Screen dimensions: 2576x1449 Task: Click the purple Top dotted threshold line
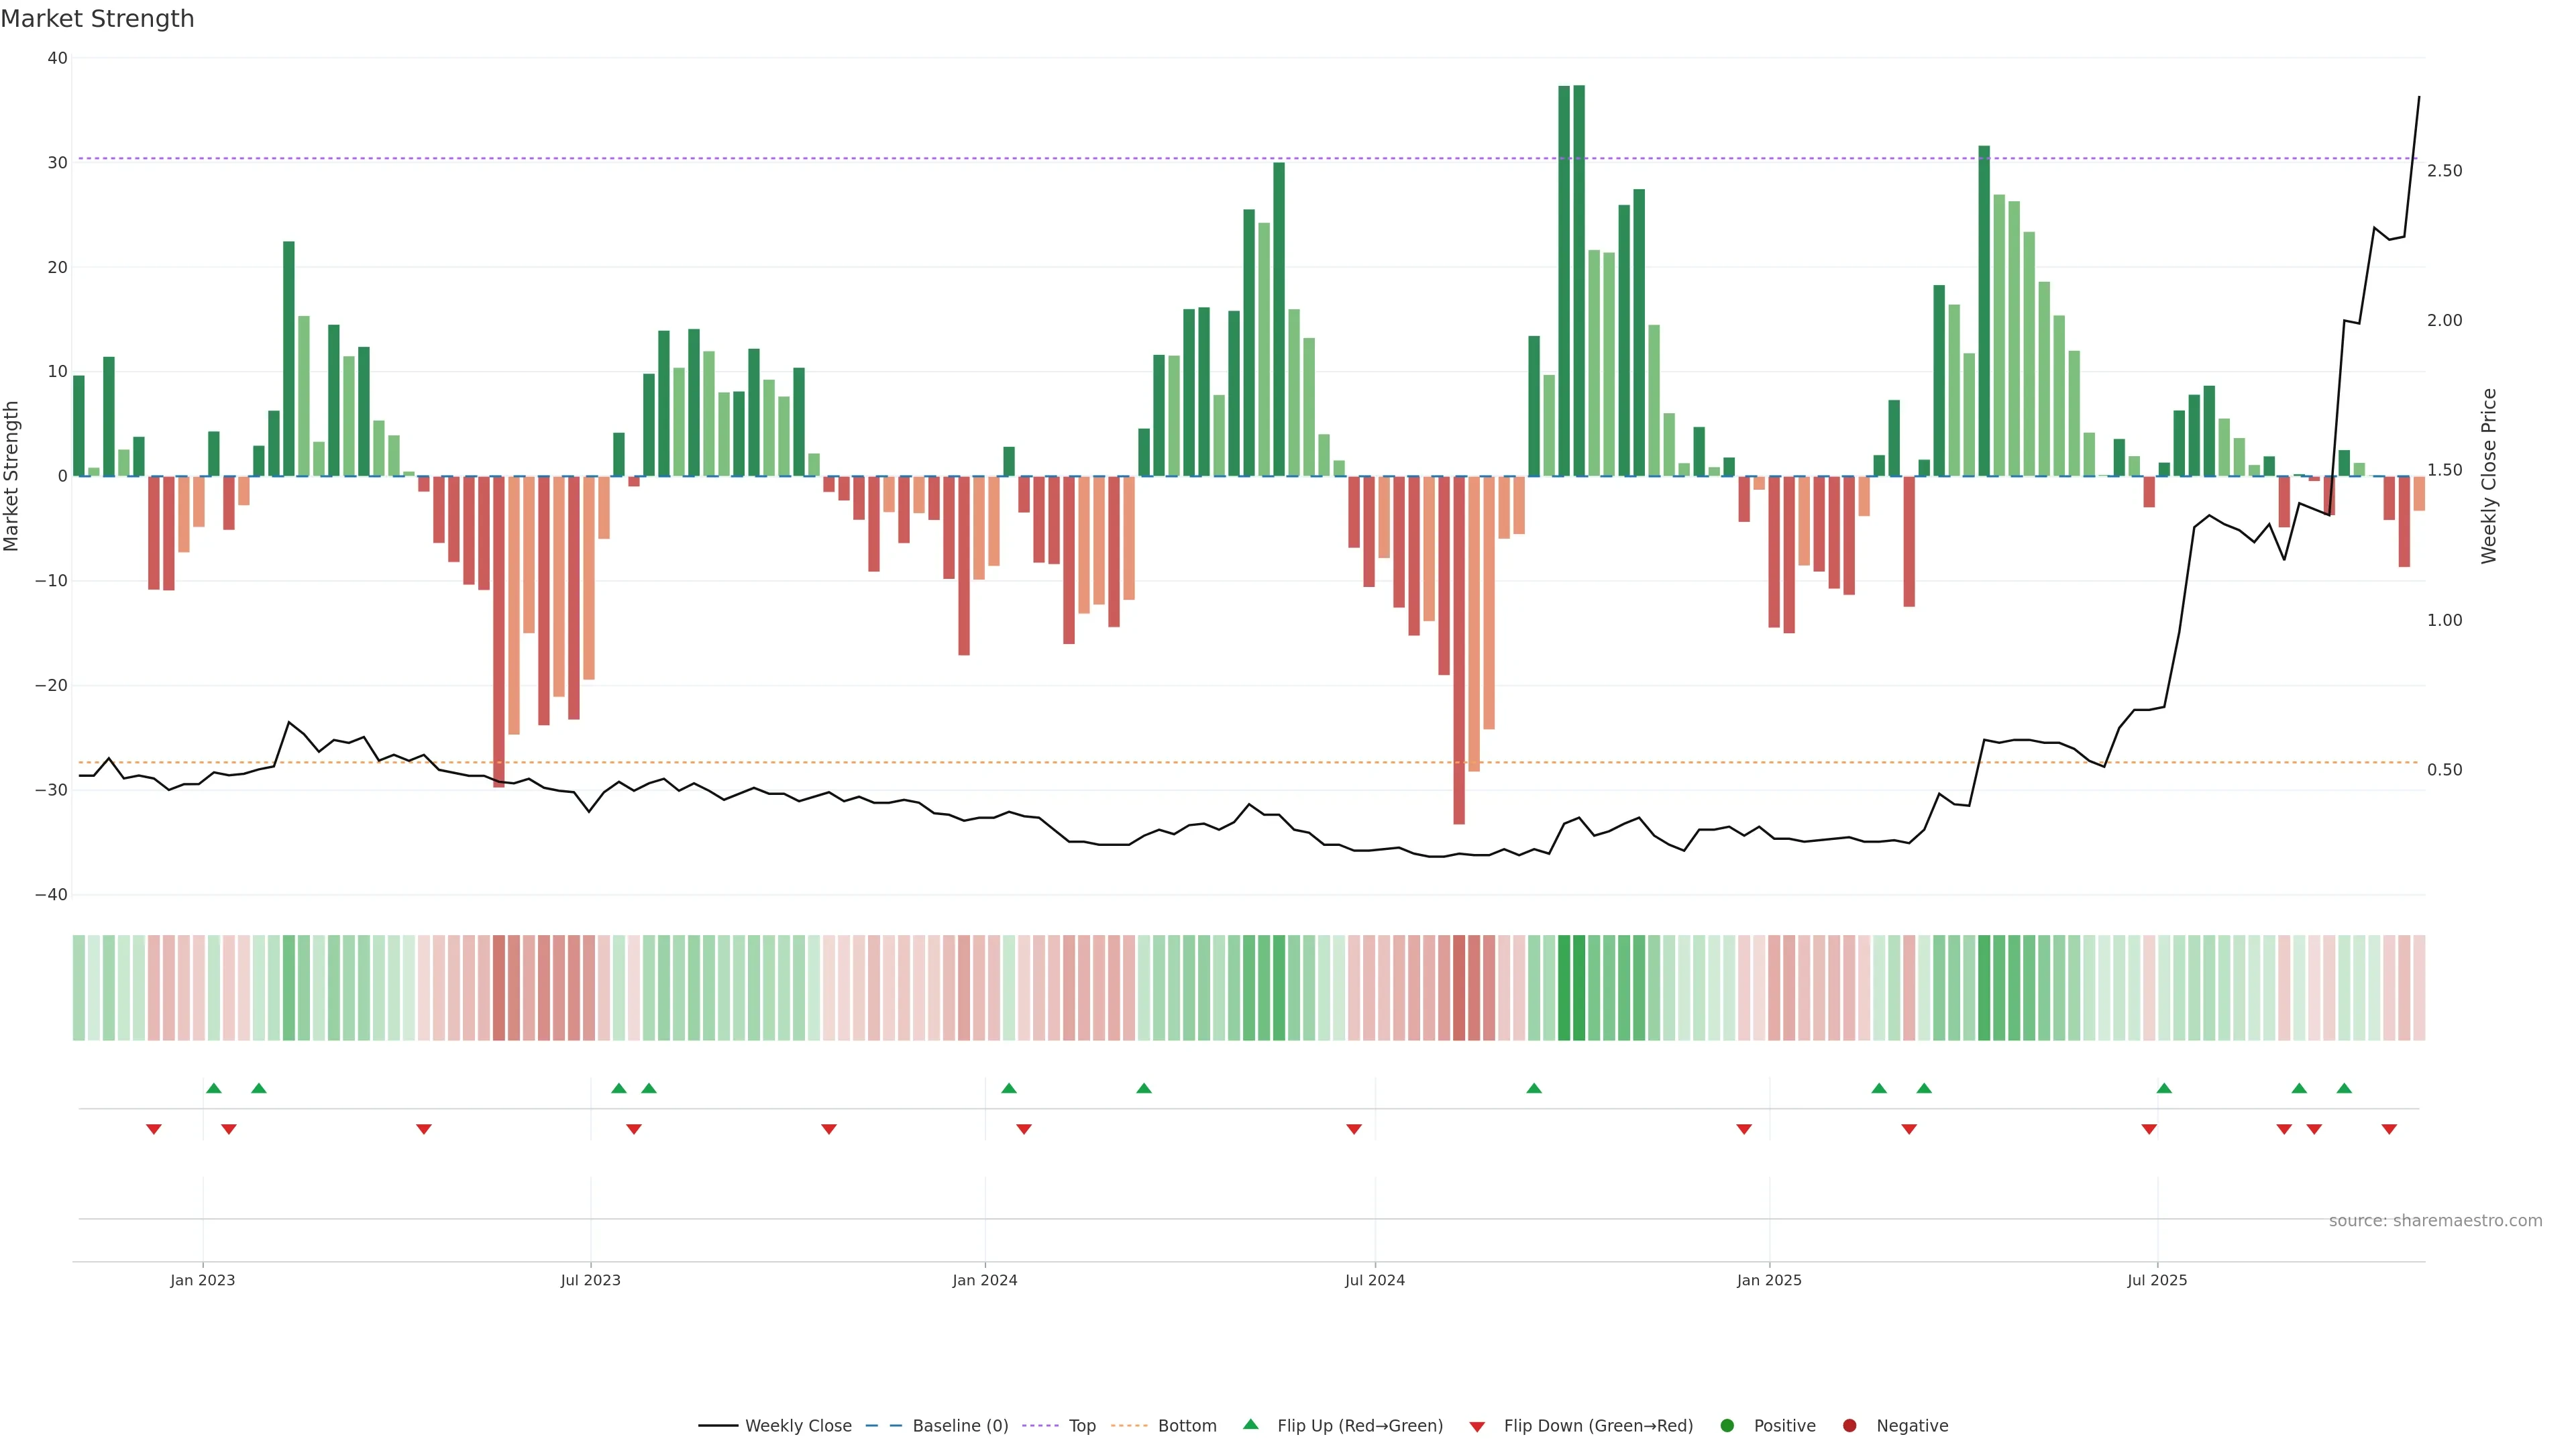pos(1000,158)
